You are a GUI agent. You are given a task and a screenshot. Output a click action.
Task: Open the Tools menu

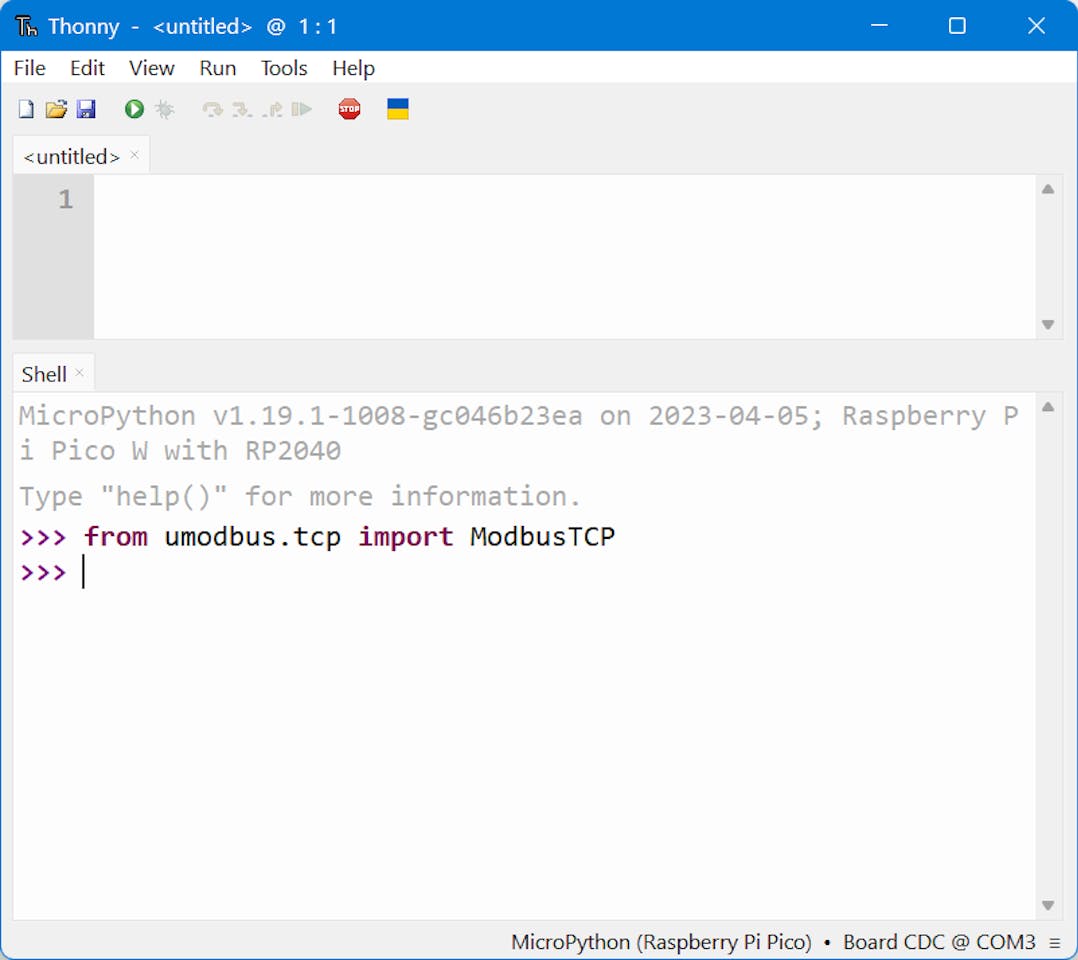[284, 68]
